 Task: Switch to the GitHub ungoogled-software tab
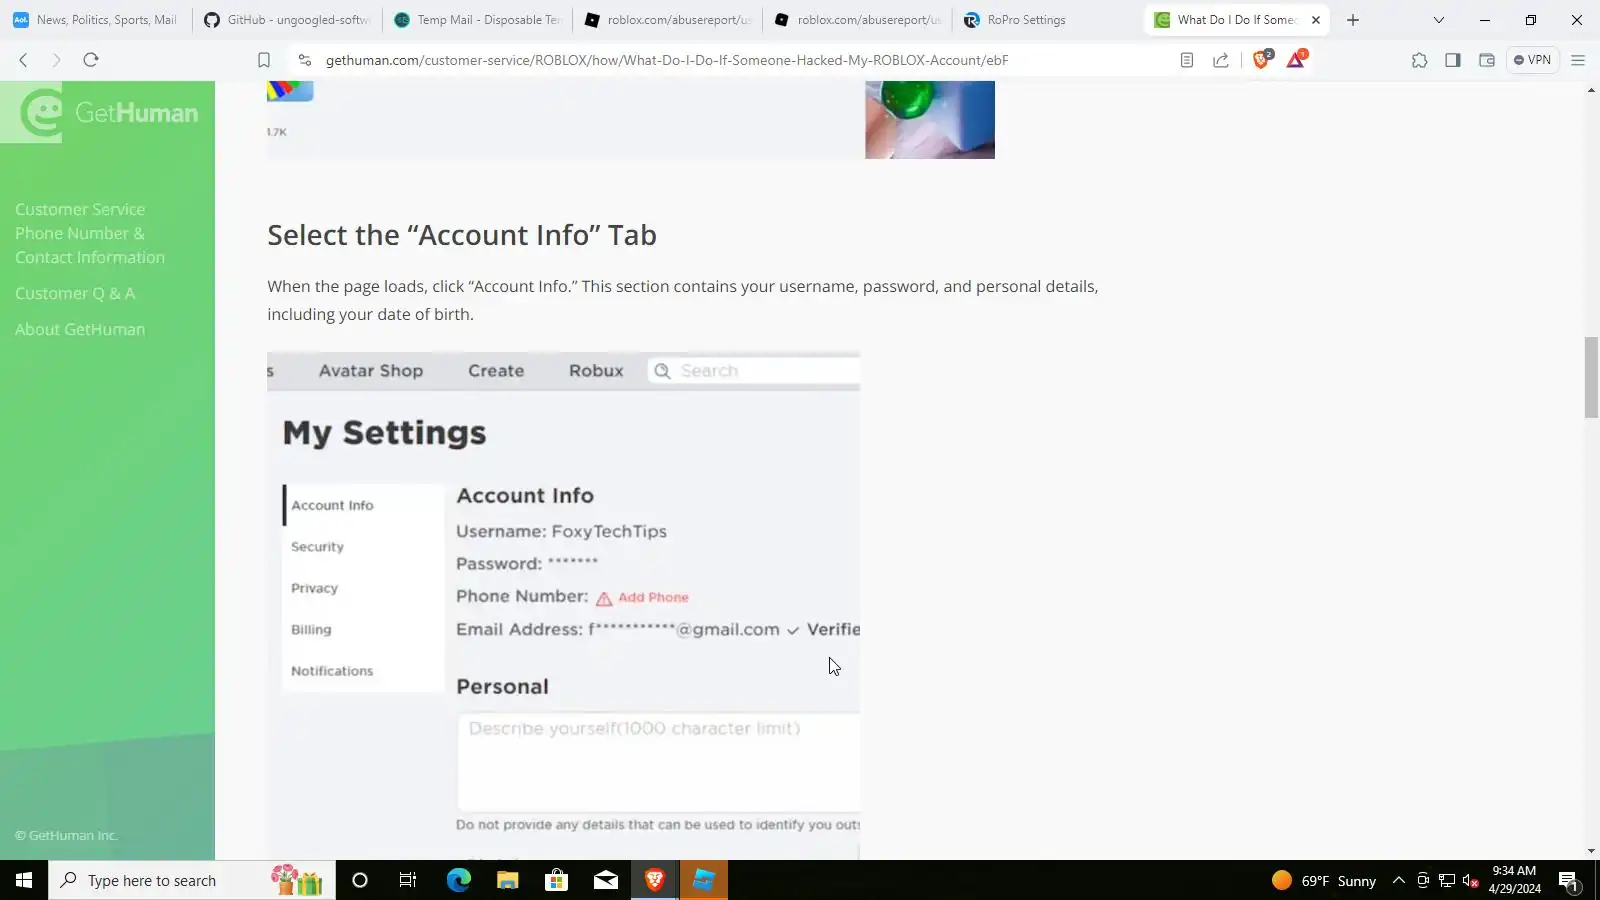tap(286, 20)
